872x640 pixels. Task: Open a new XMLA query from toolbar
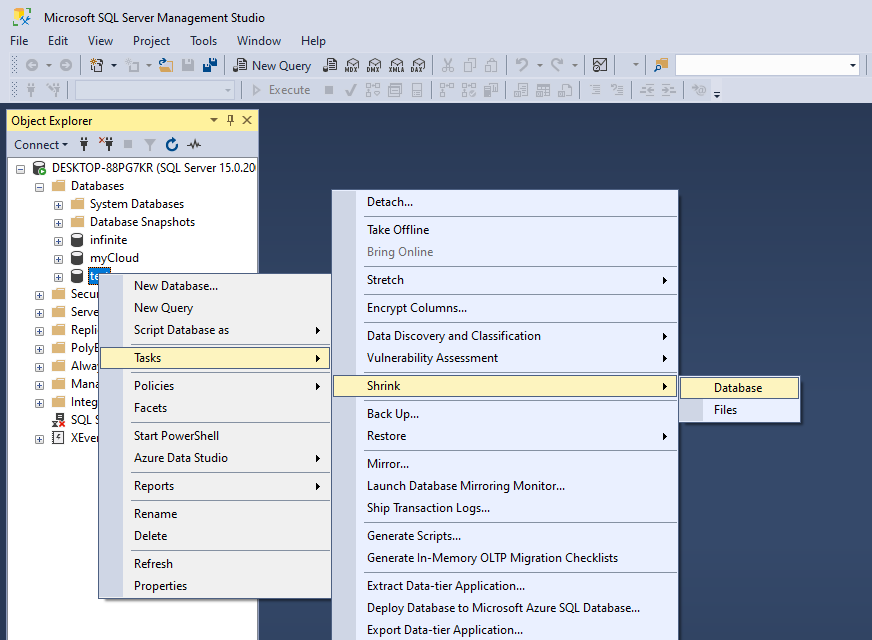pos(397,66)
